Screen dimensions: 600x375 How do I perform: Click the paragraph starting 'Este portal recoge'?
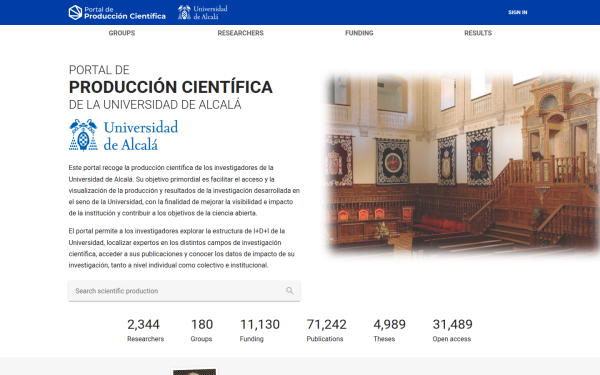pos(184,191)
